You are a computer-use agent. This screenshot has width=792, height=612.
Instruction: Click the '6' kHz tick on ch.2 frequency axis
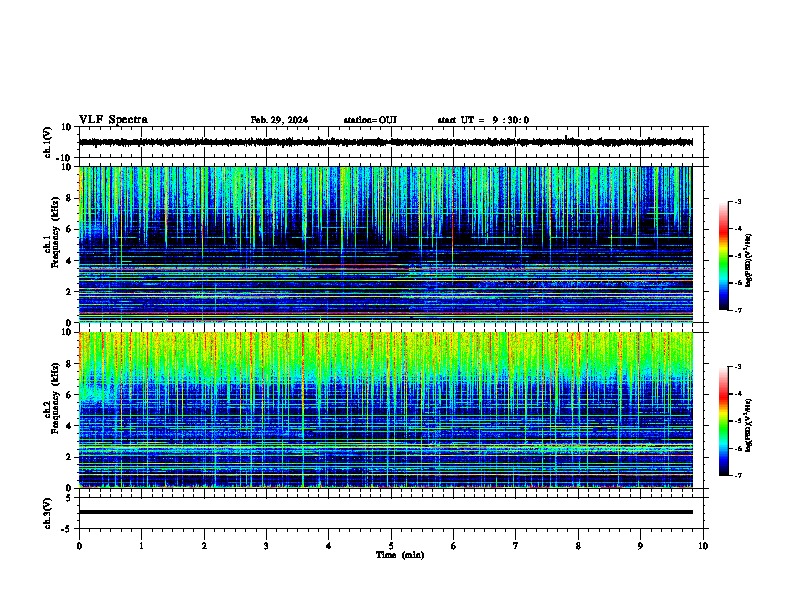coord(69,395)
